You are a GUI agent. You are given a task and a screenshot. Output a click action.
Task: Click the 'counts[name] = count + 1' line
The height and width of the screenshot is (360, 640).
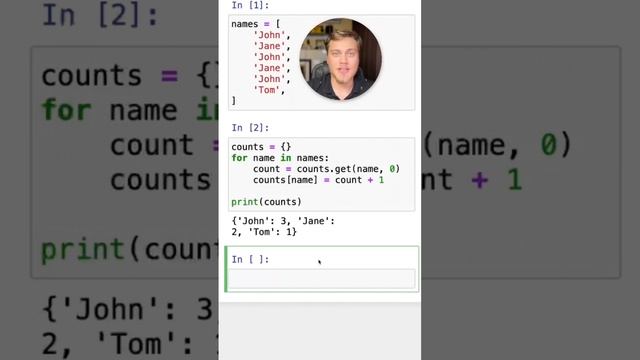pos(318,180)
